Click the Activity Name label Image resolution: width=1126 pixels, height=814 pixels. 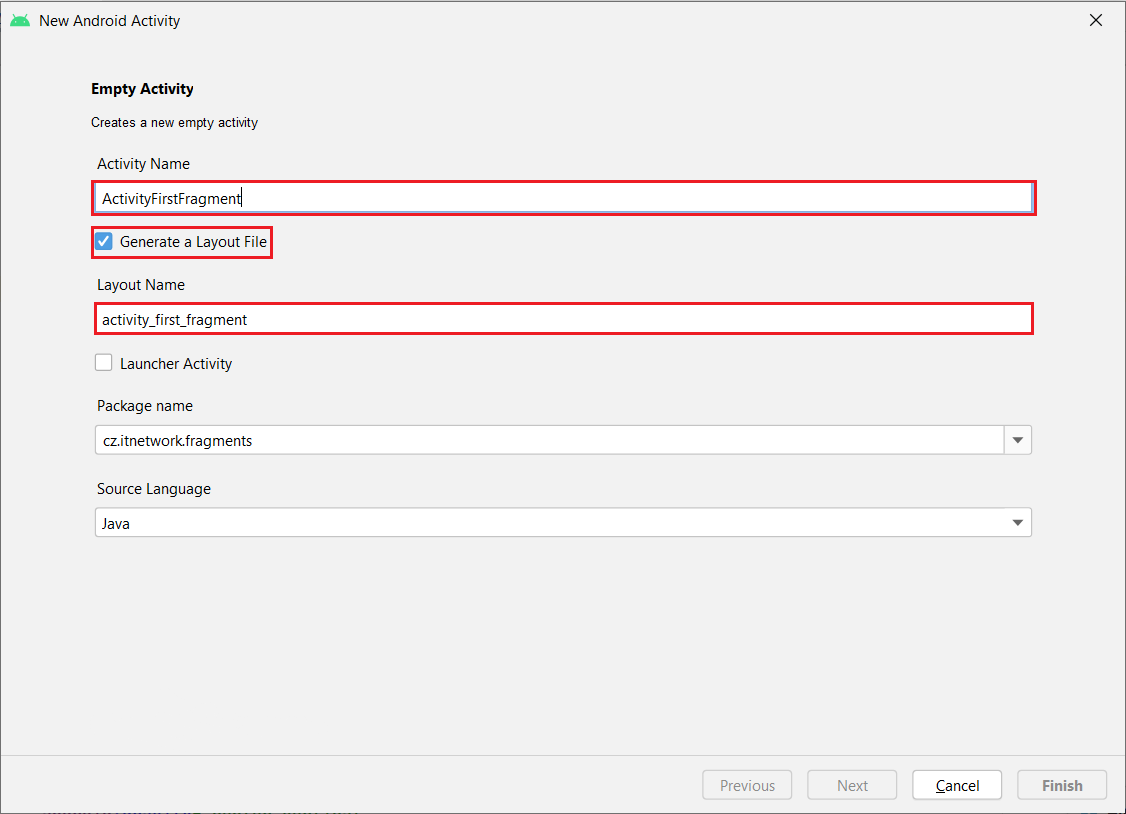click(143, 164)
